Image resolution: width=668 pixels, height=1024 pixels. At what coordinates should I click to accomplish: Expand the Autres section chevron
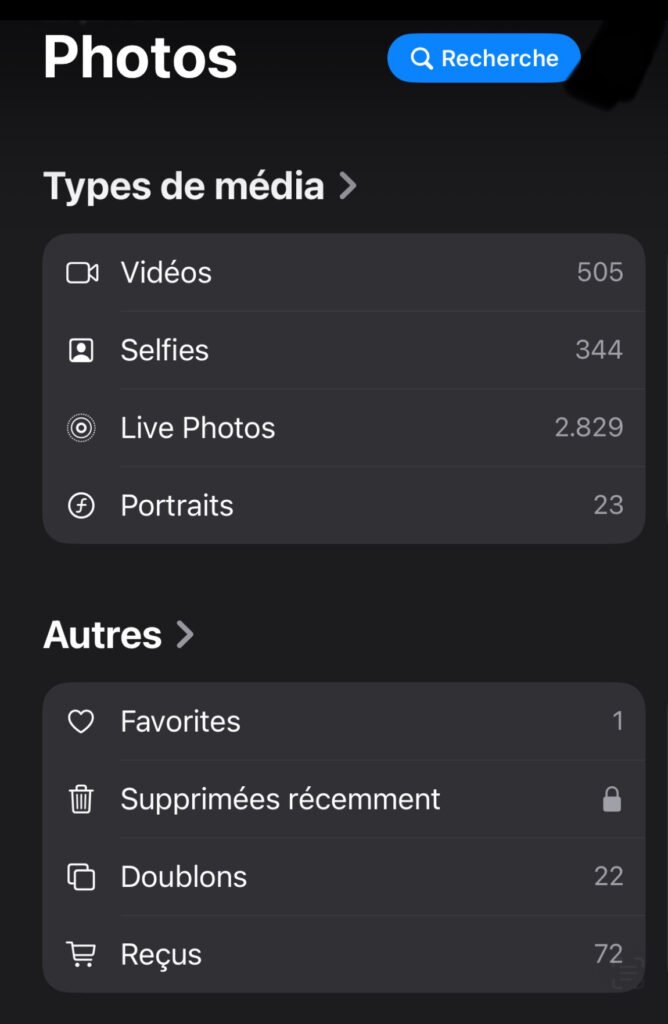[x=185, y=634]
